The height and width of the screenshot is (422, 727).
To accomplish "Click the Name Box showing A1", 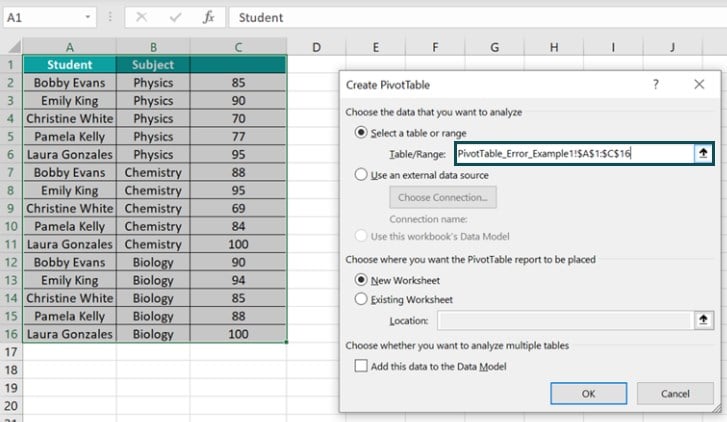I will click(x=44, y=18).
